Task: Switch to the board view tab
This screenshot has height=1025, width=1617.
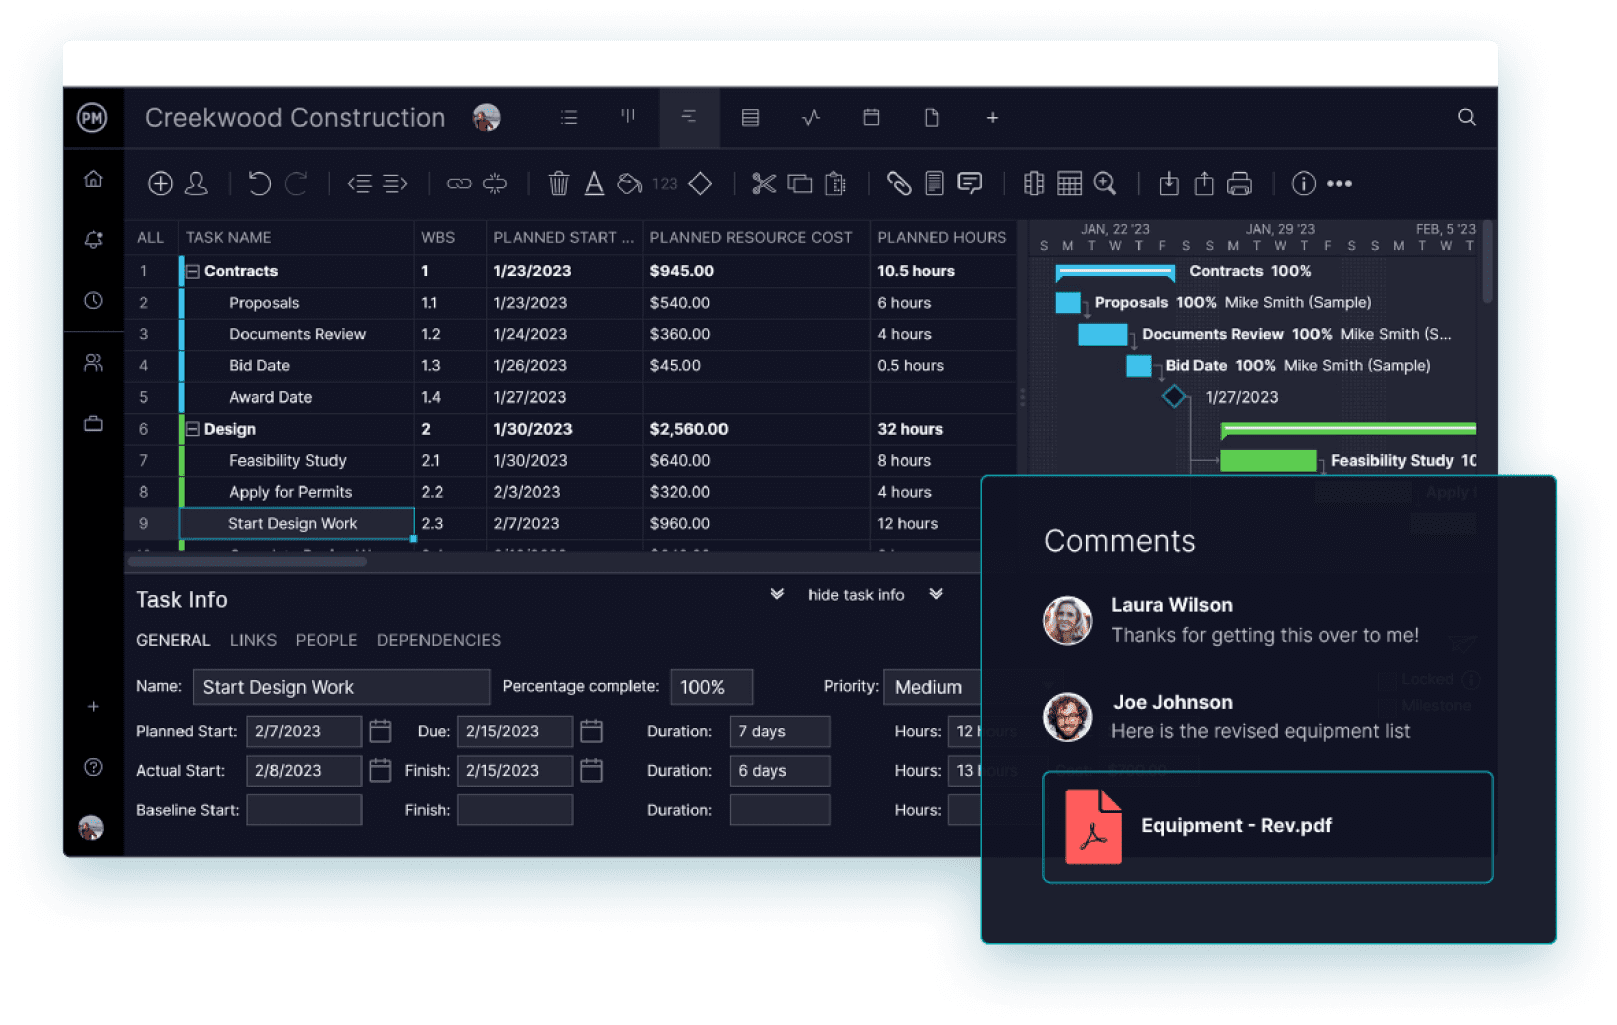Action: 628,116
